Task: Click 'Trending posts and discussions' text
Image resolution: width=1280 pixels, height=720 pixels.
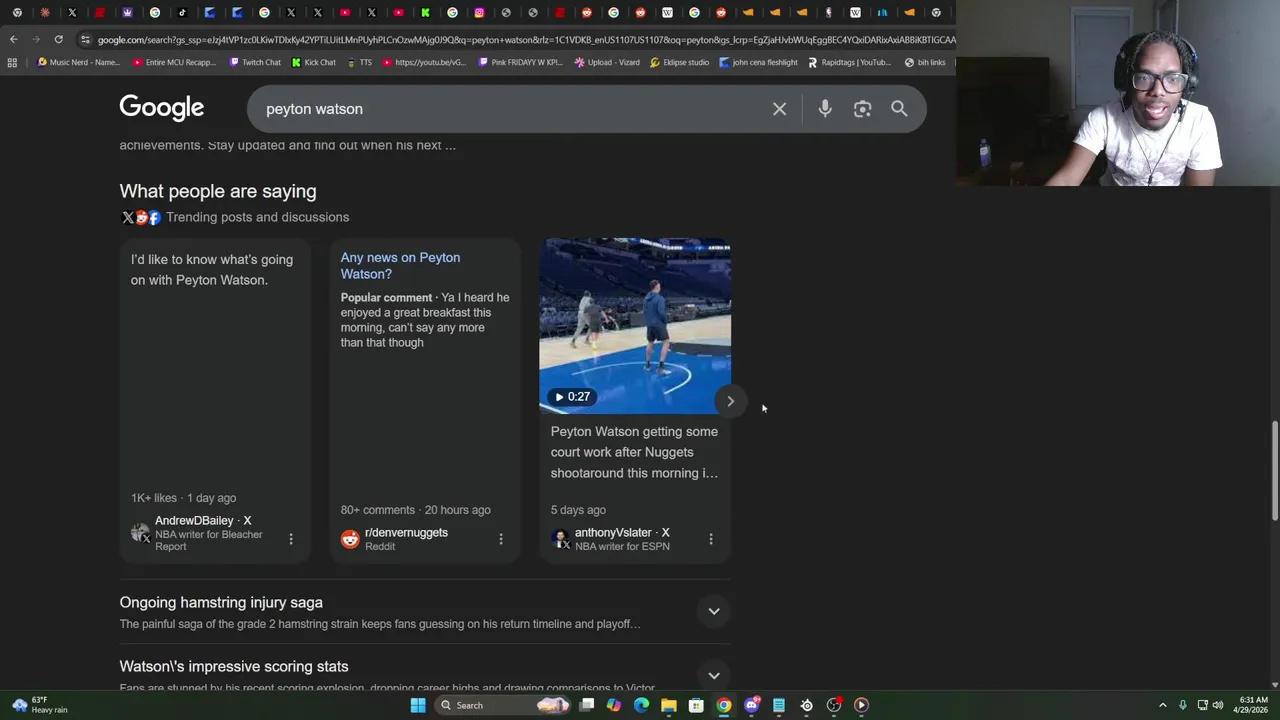Action: tap(257, 217)
